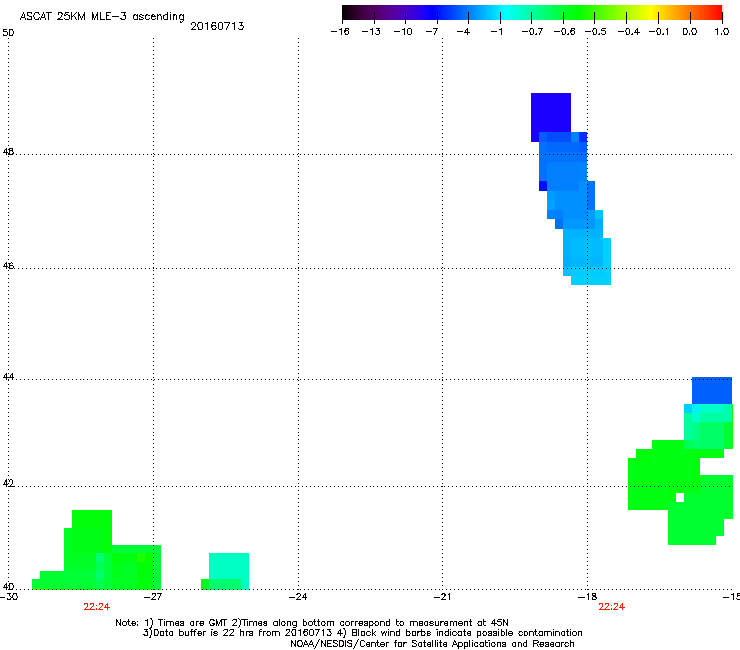Click the -7 color scale label
Image resolution: width=740 pixels, height=650 pixels.
pos(432,32)
